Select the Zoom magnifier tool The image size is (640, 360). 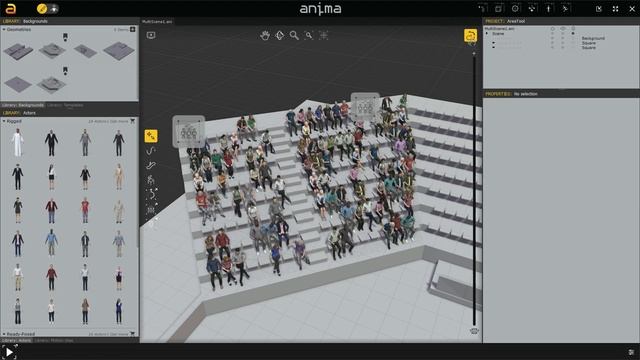click(x=294, y=36)
